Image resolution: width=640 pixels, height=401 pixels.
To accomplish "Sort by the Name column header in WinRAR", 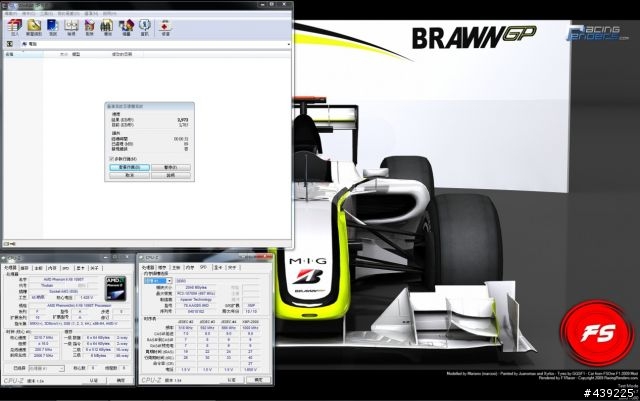I will coord(23,54).
